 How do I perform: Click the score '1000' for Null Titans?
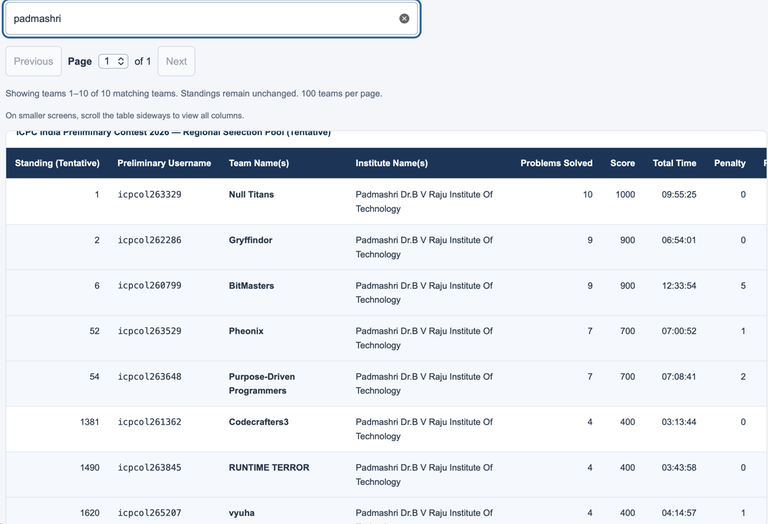[x=625, y=194]
